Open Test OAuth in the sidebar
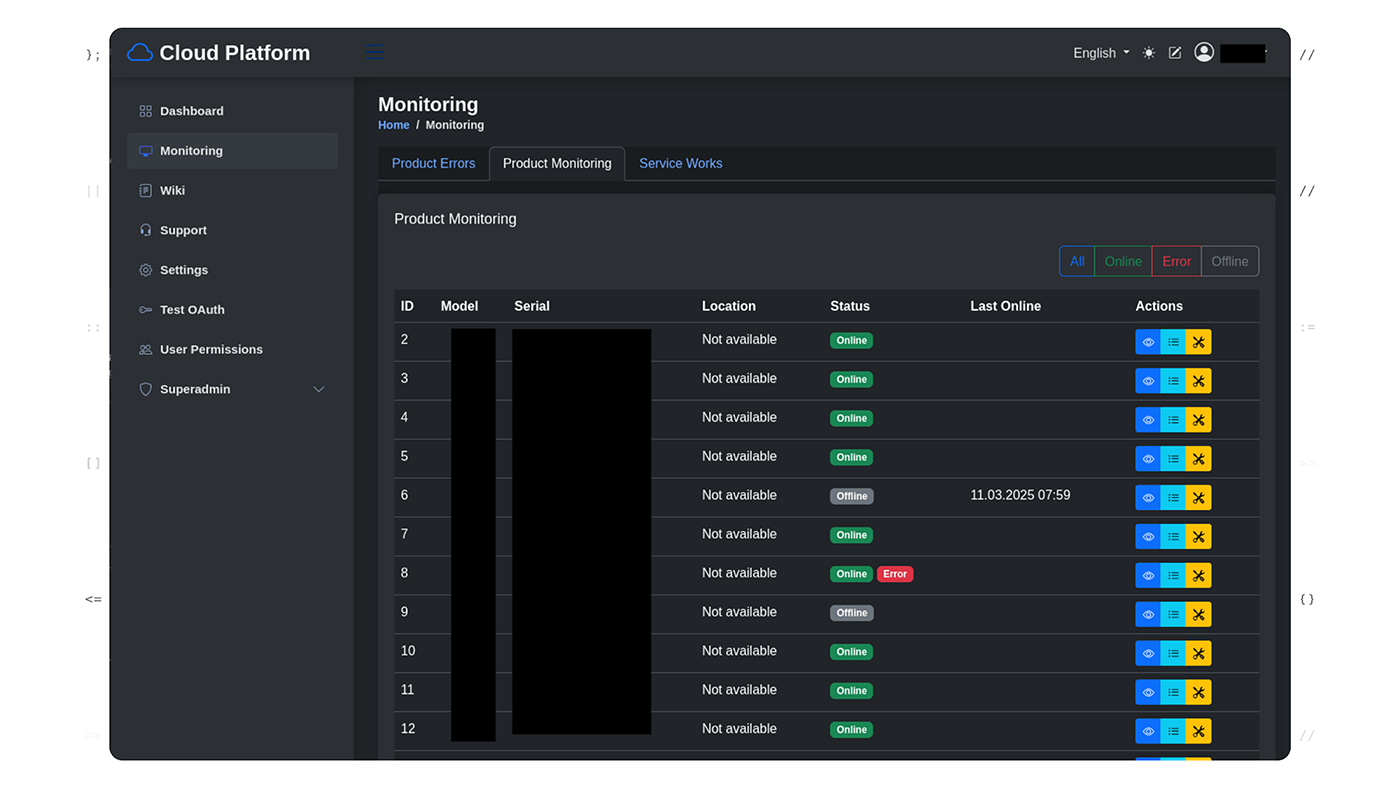The width and height of the screenshot is (1400, 788). [x=232, y=310]
